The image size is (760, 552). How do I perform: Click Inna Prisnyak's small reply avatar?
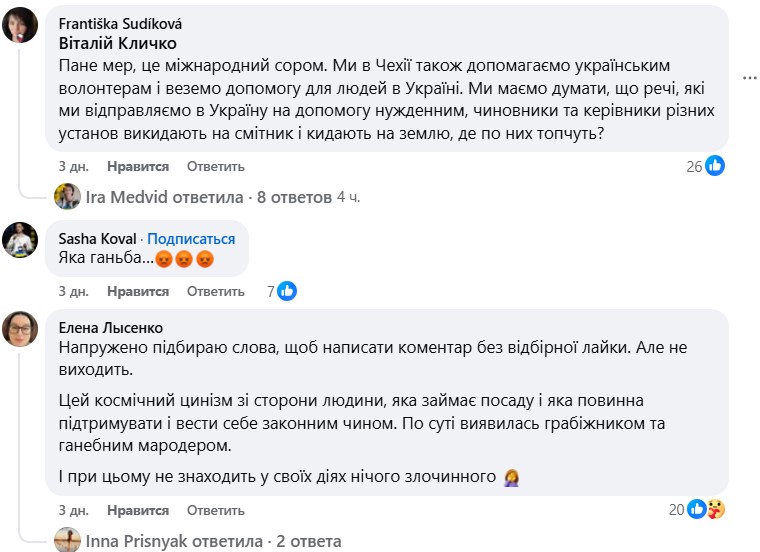tap(67, 541)
